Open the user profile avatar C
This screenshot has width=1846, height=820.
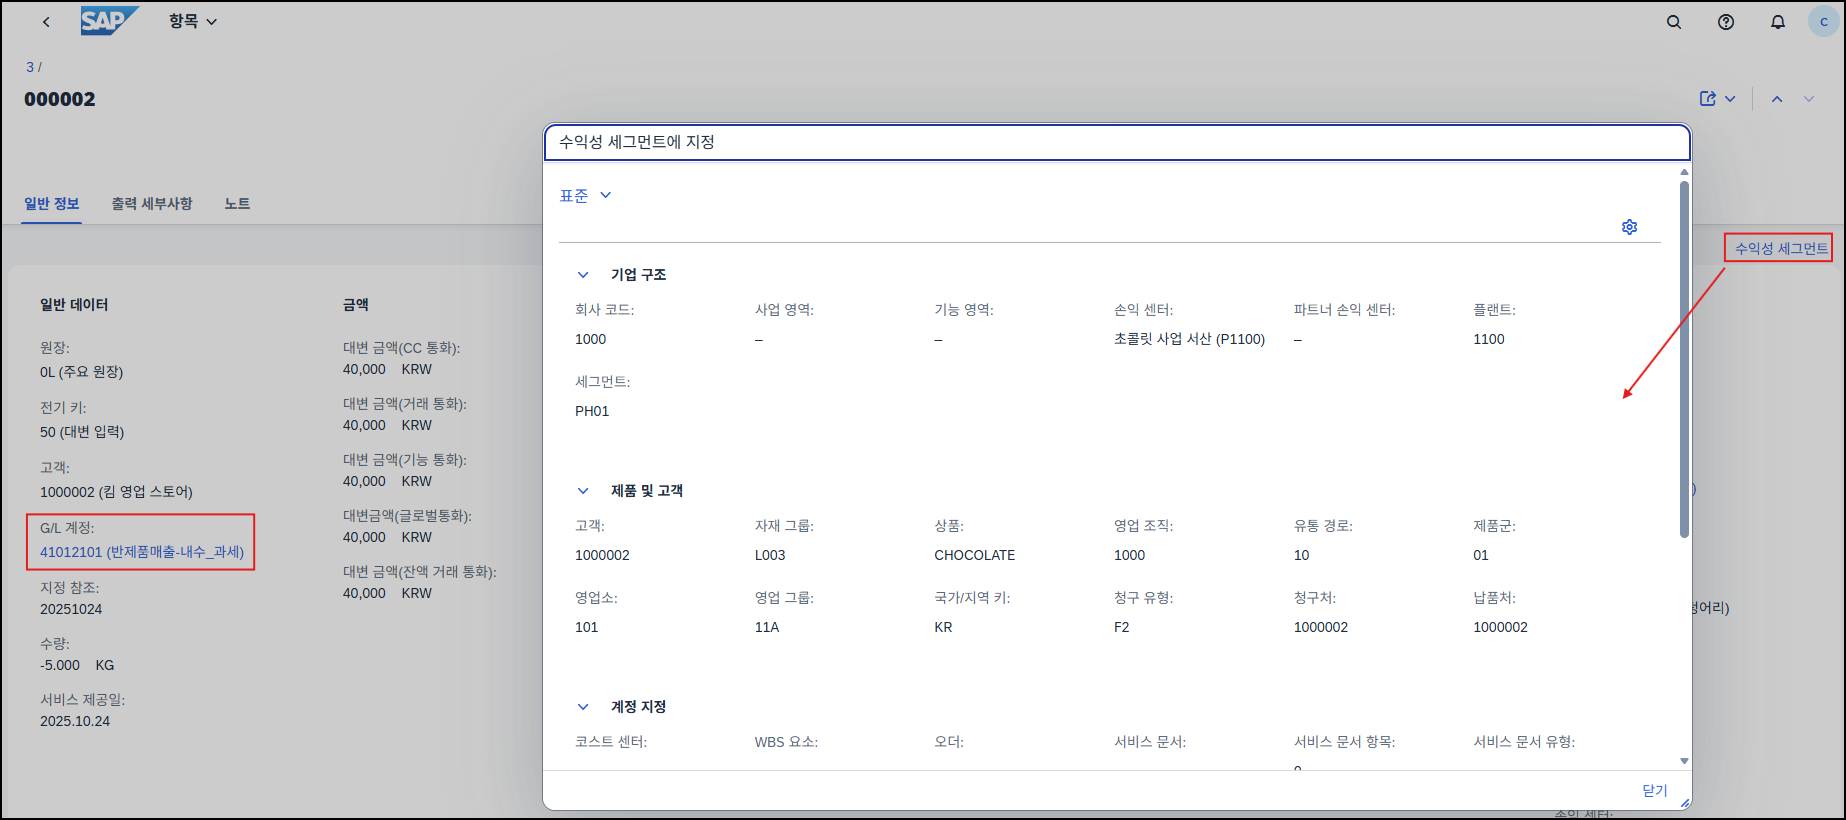(x=1824, y=22)
